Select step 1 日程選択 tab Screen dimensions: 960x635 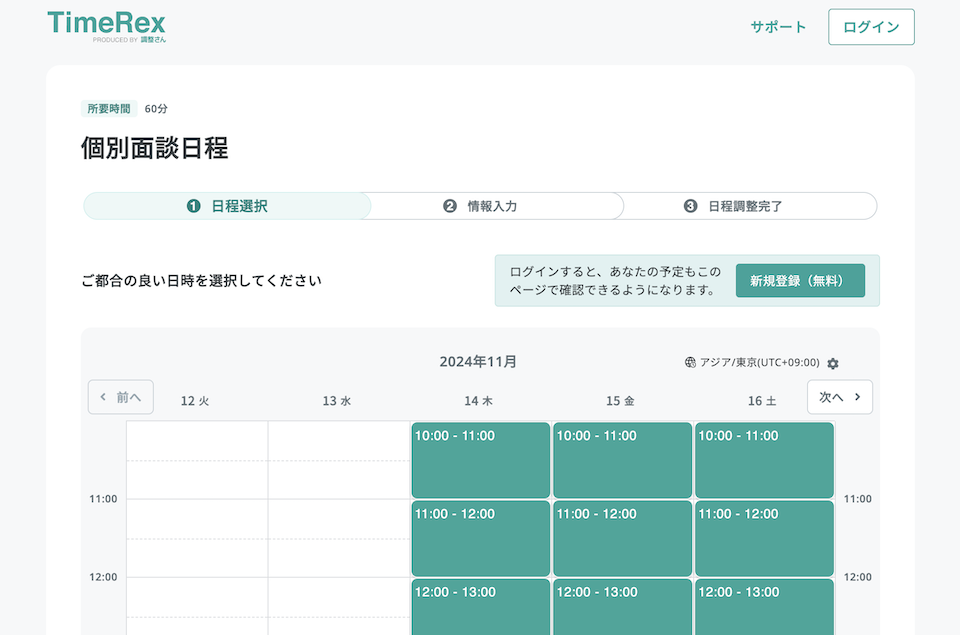point(227,206)
